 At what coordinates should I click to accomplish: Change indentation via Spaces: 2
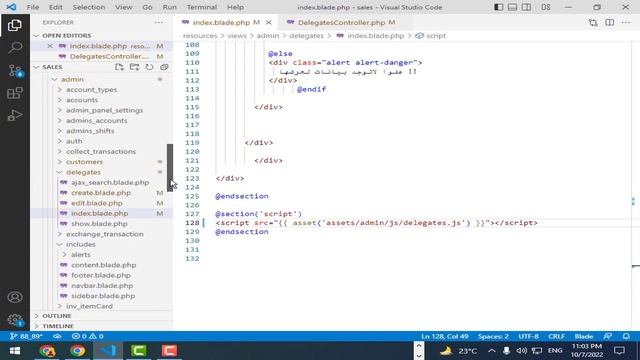point(493,336)
